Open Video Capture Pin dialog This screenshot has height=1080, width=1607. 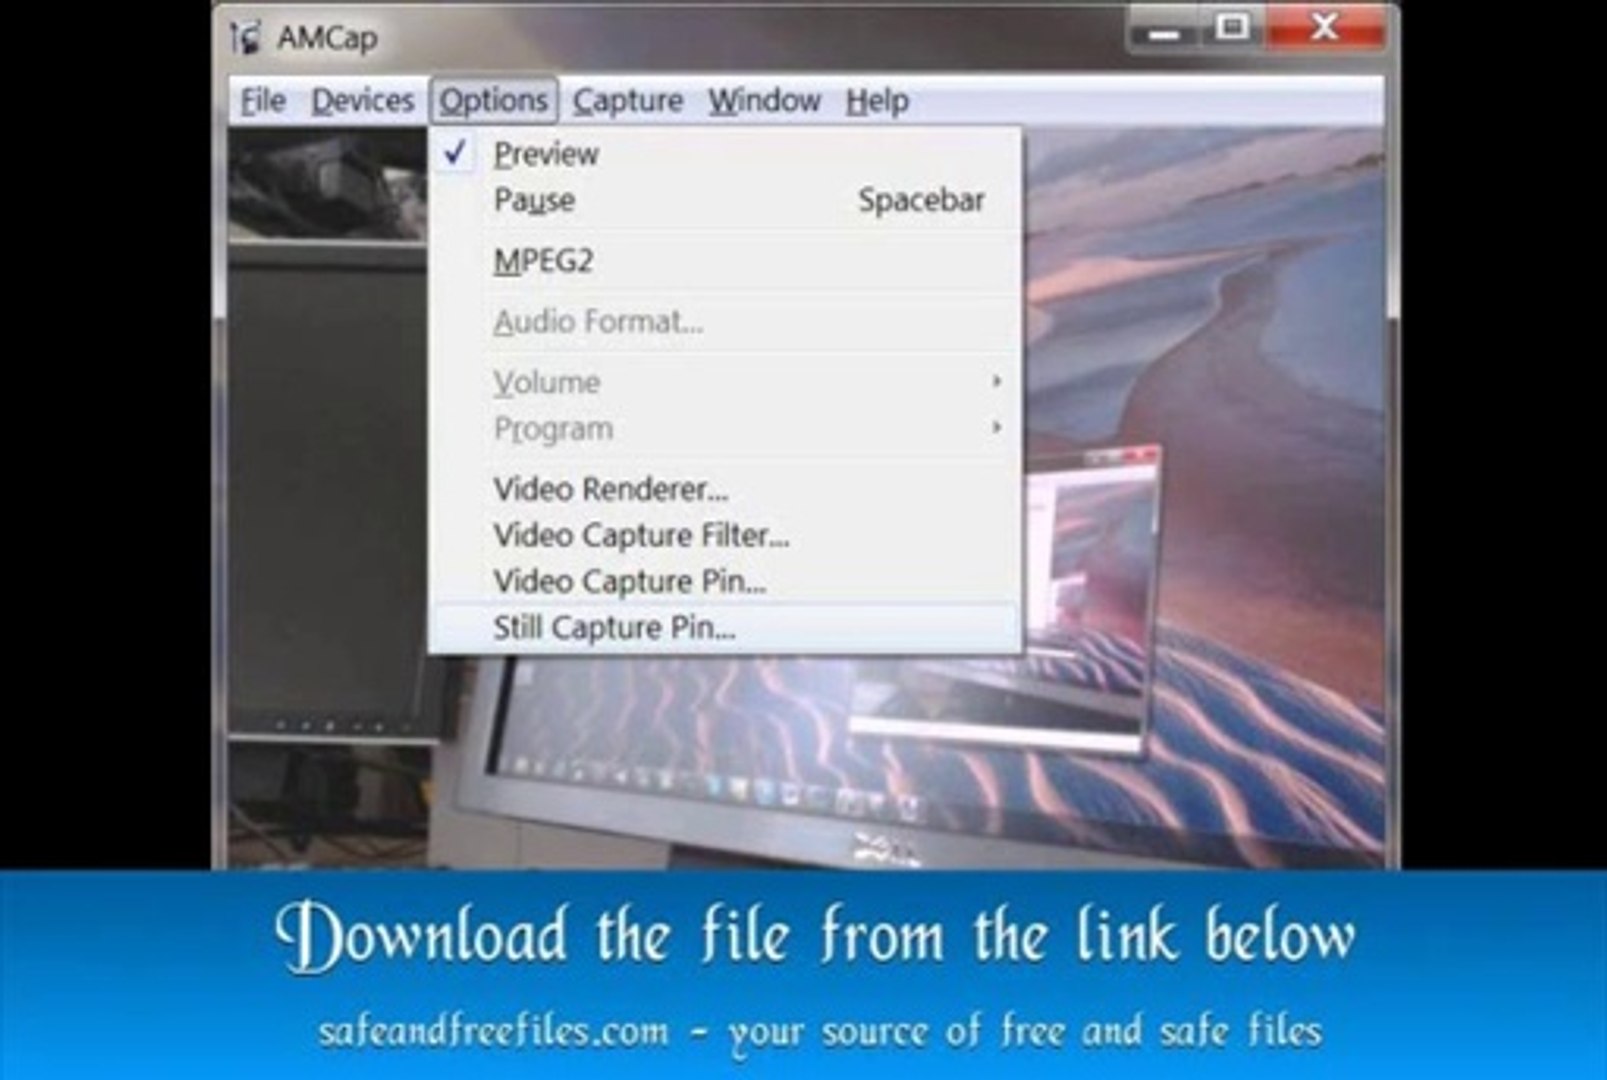(x=726, y=581)
